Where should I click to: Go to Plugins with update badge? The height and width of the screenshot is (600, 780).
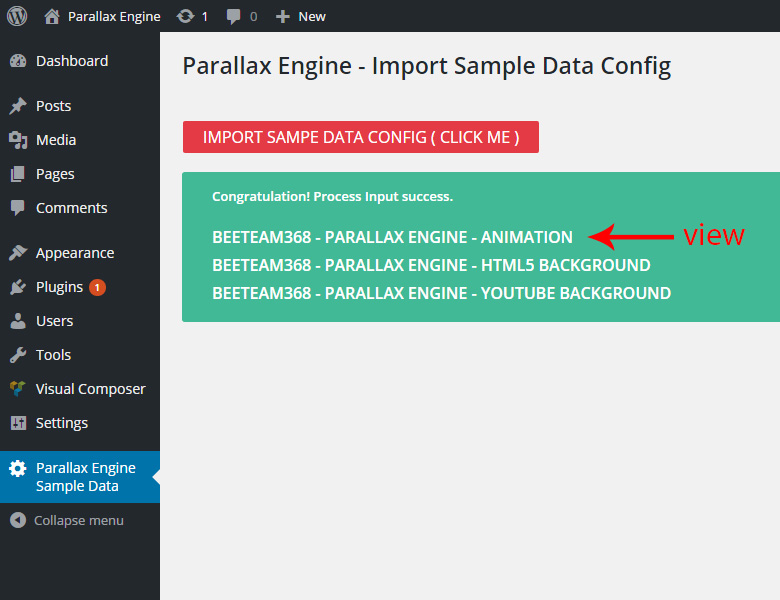coord(60,287)
